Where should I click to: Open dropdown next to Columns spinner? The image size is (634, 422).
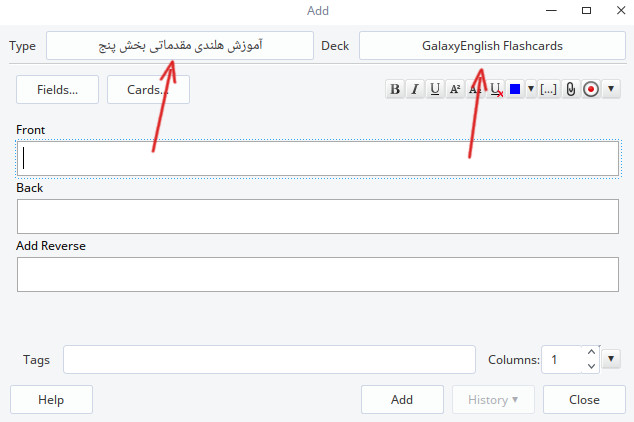tap(612, 359)
